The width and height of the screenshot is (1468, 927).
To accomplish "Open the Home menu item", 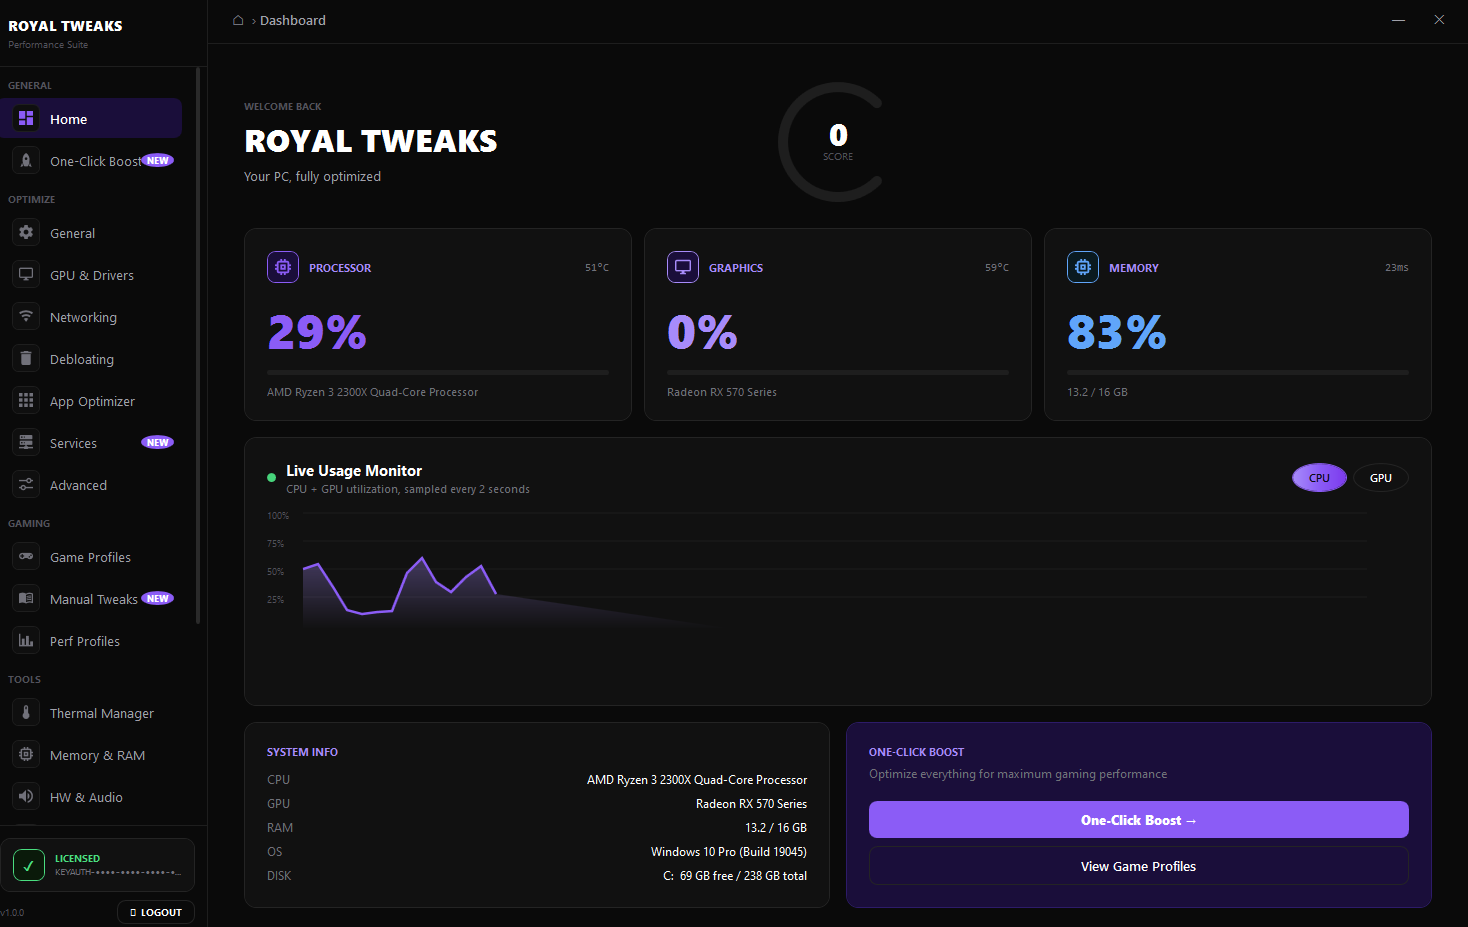I will point(93,118).
